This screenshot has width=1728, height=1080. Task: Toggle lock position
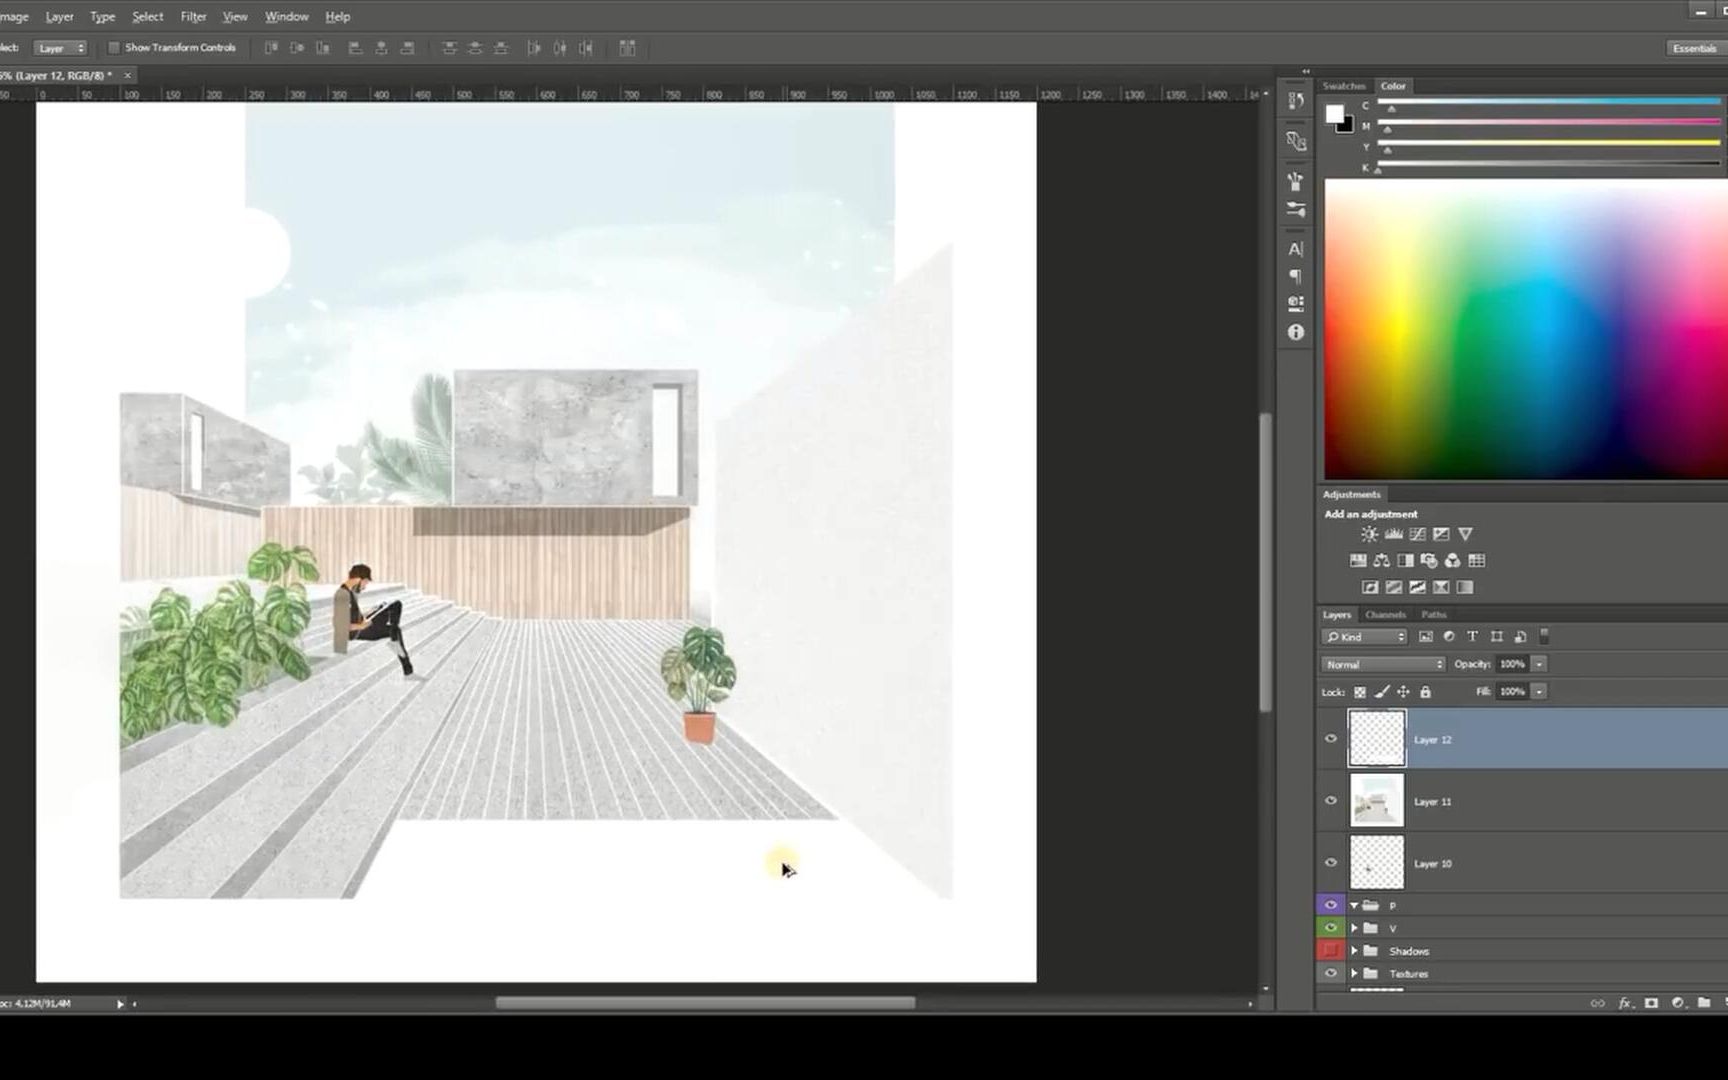click(x=1404, y=692)
